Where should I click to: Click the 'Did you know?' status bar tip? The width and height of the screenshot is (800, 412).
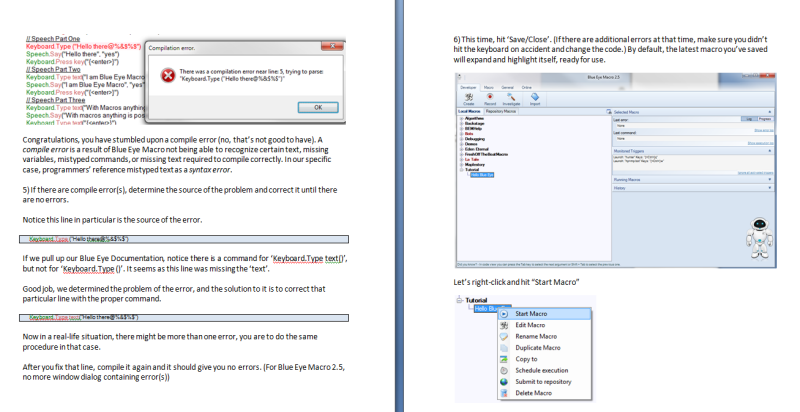click(x=538, y=265)
